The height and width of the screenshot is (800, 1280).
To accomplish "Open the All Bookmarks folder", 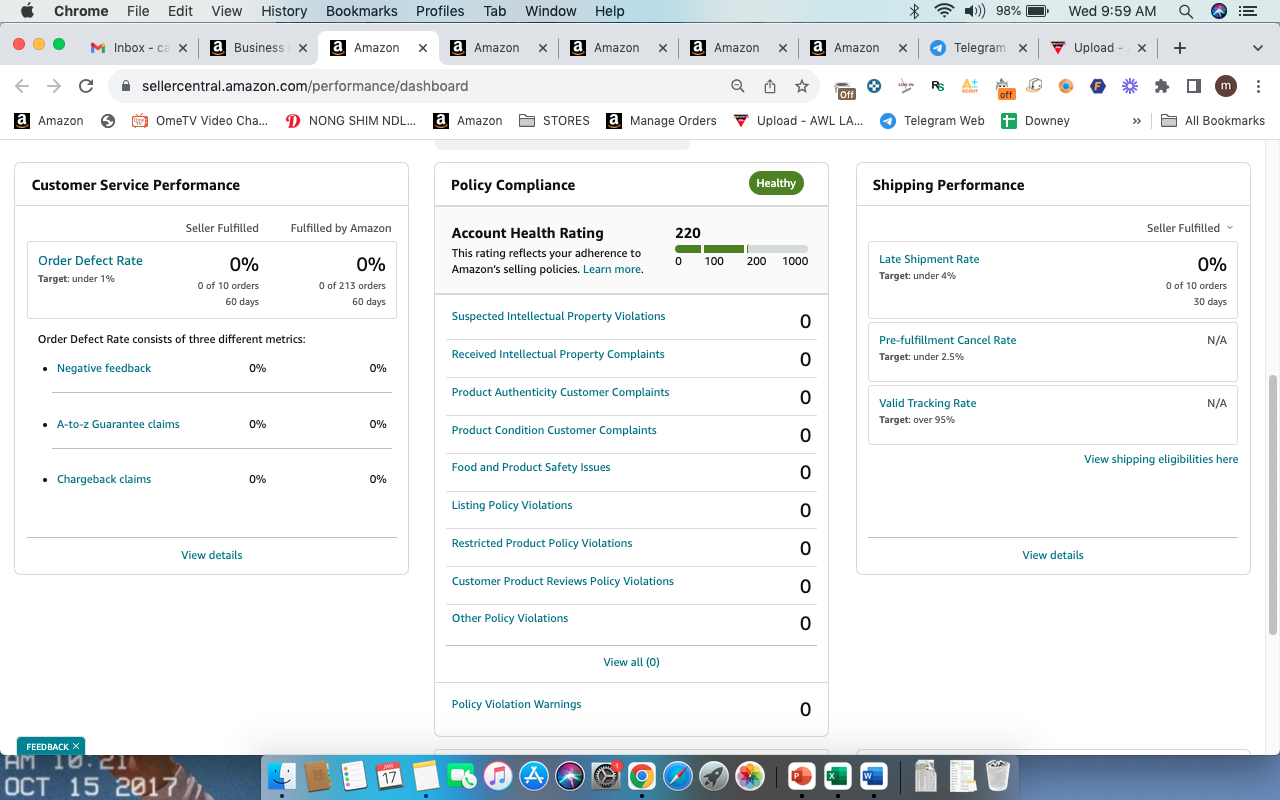I will click(1213, 121).
